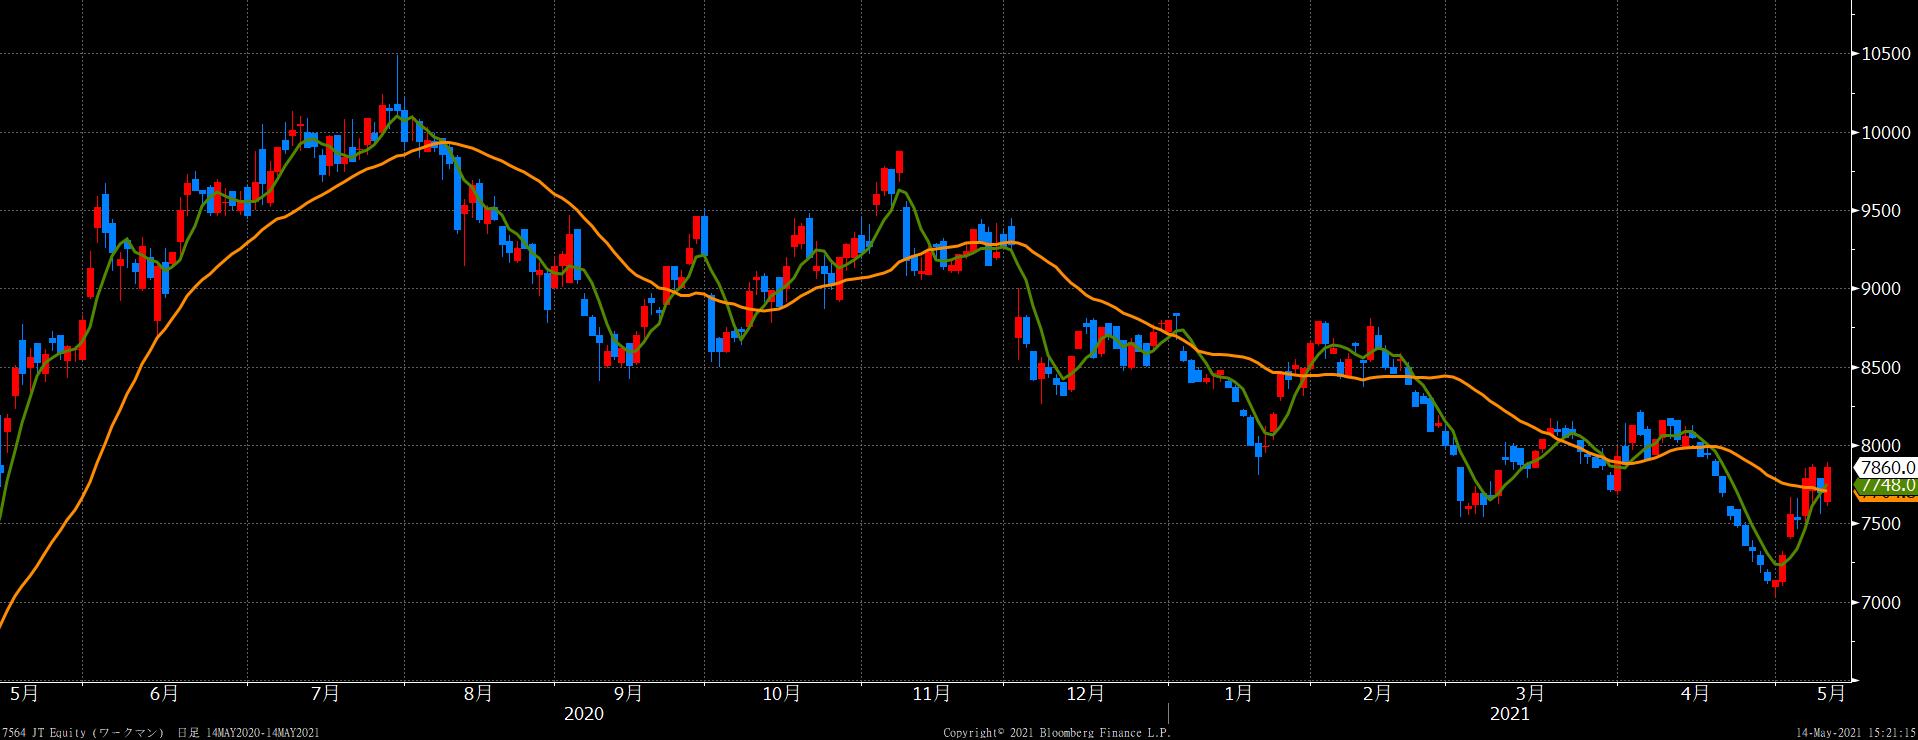
Task: Click the 10月 time axis label
Action: [781, 693]
